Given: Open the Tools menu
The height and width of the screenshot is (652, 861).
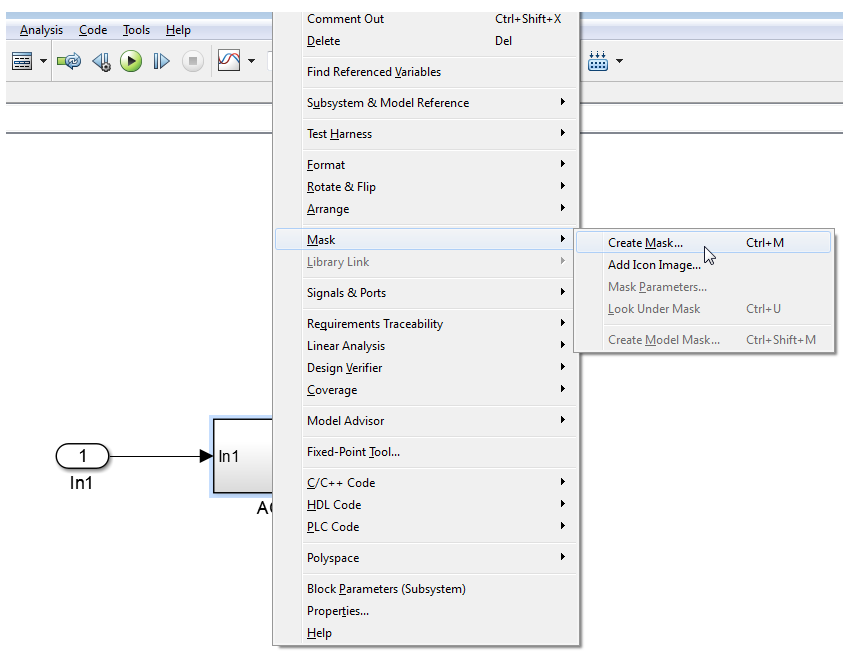Looking at the screenshot, I should [136, 30].
